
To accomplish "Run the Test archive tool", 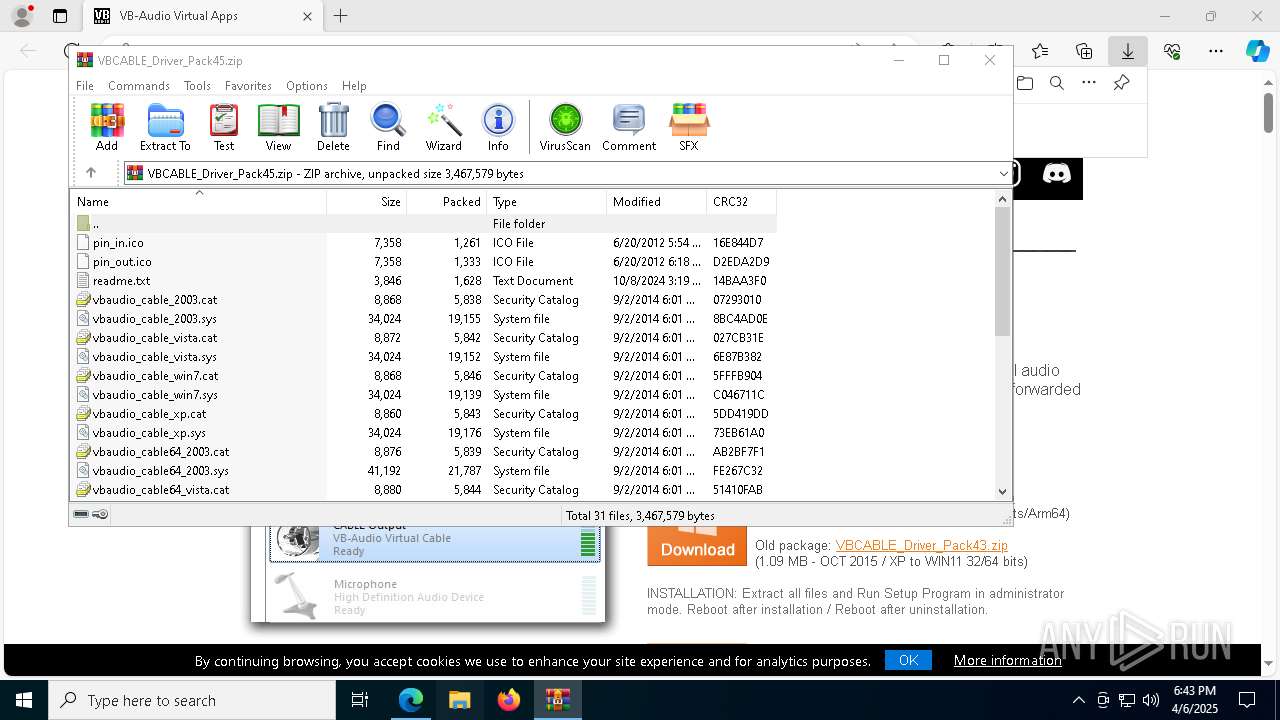I will point(224,126).
